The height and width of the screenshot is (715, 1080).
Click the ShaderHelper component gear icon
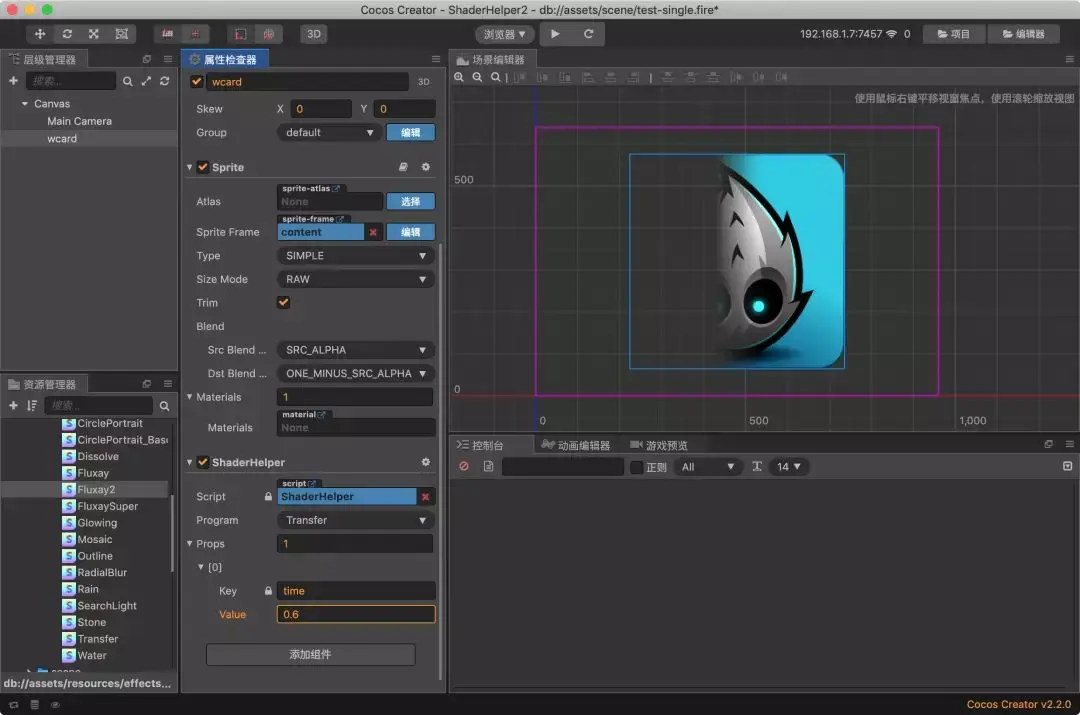coord(426,462)
